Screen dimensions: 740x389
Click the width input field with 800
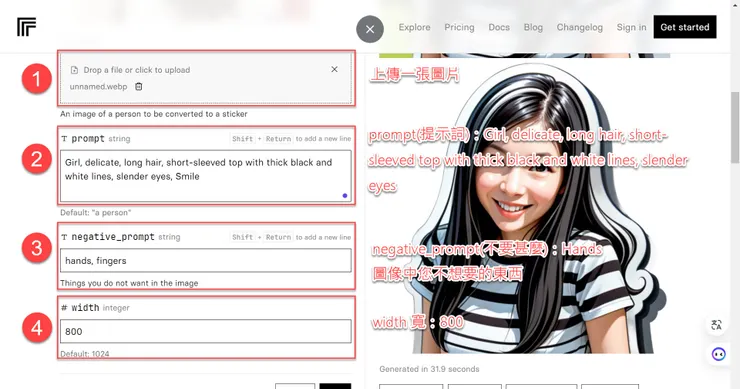pyautogui.click(x=205, y=331)
